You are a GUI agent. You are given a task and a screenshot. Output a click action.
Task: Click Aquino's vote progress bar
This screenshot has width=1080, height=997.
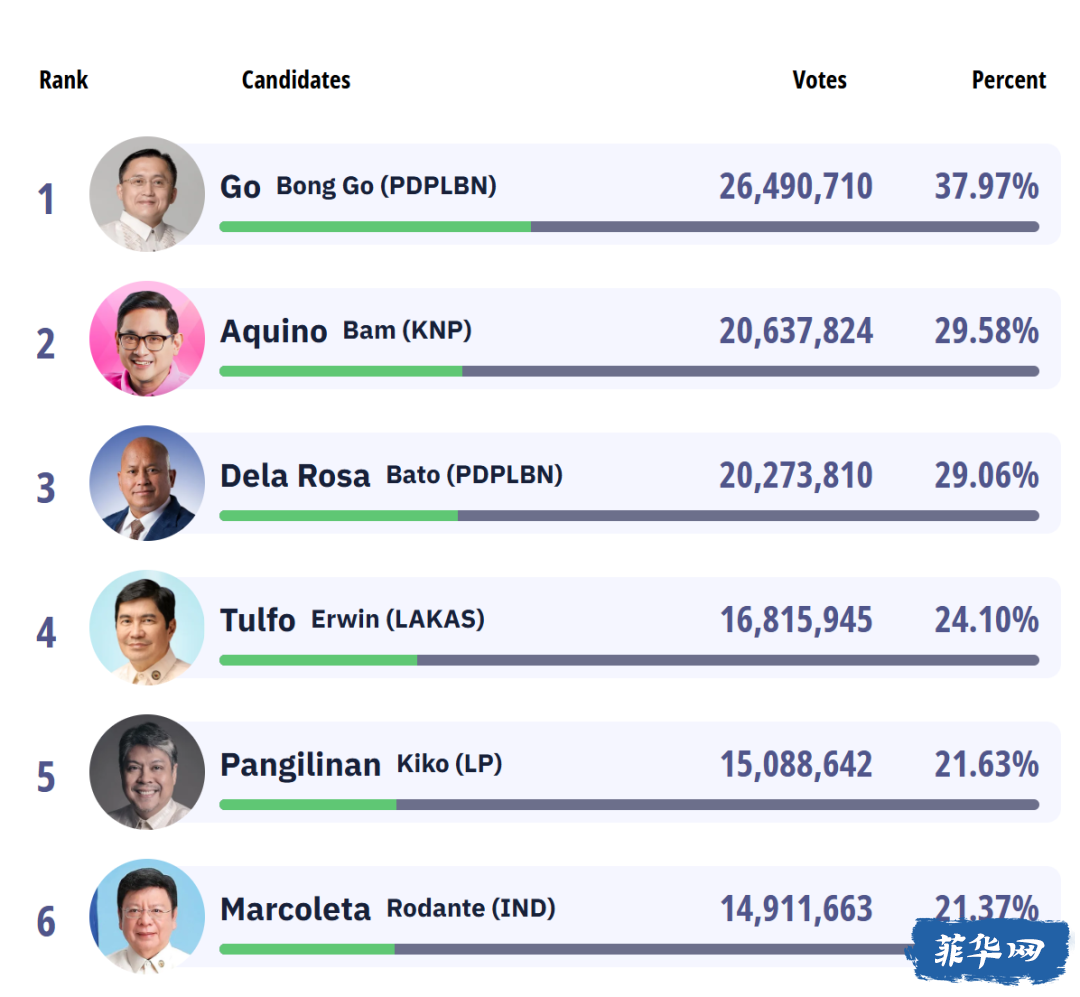coord(629,371)
